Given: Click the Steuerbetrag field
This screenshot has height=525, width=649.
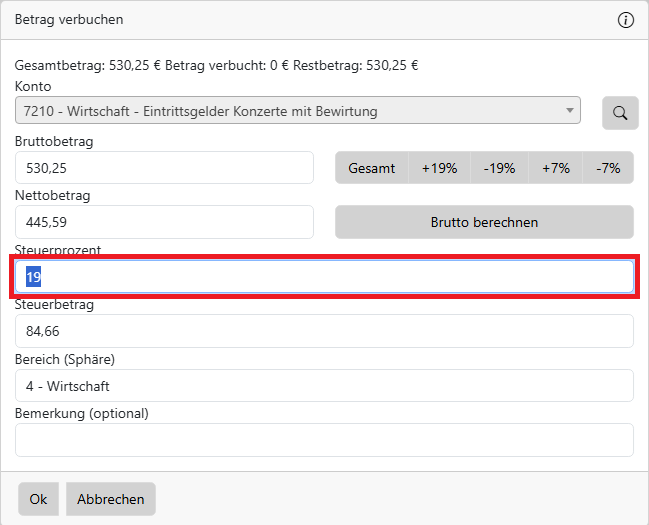Looking at the screenshot, I should (324, 331).
